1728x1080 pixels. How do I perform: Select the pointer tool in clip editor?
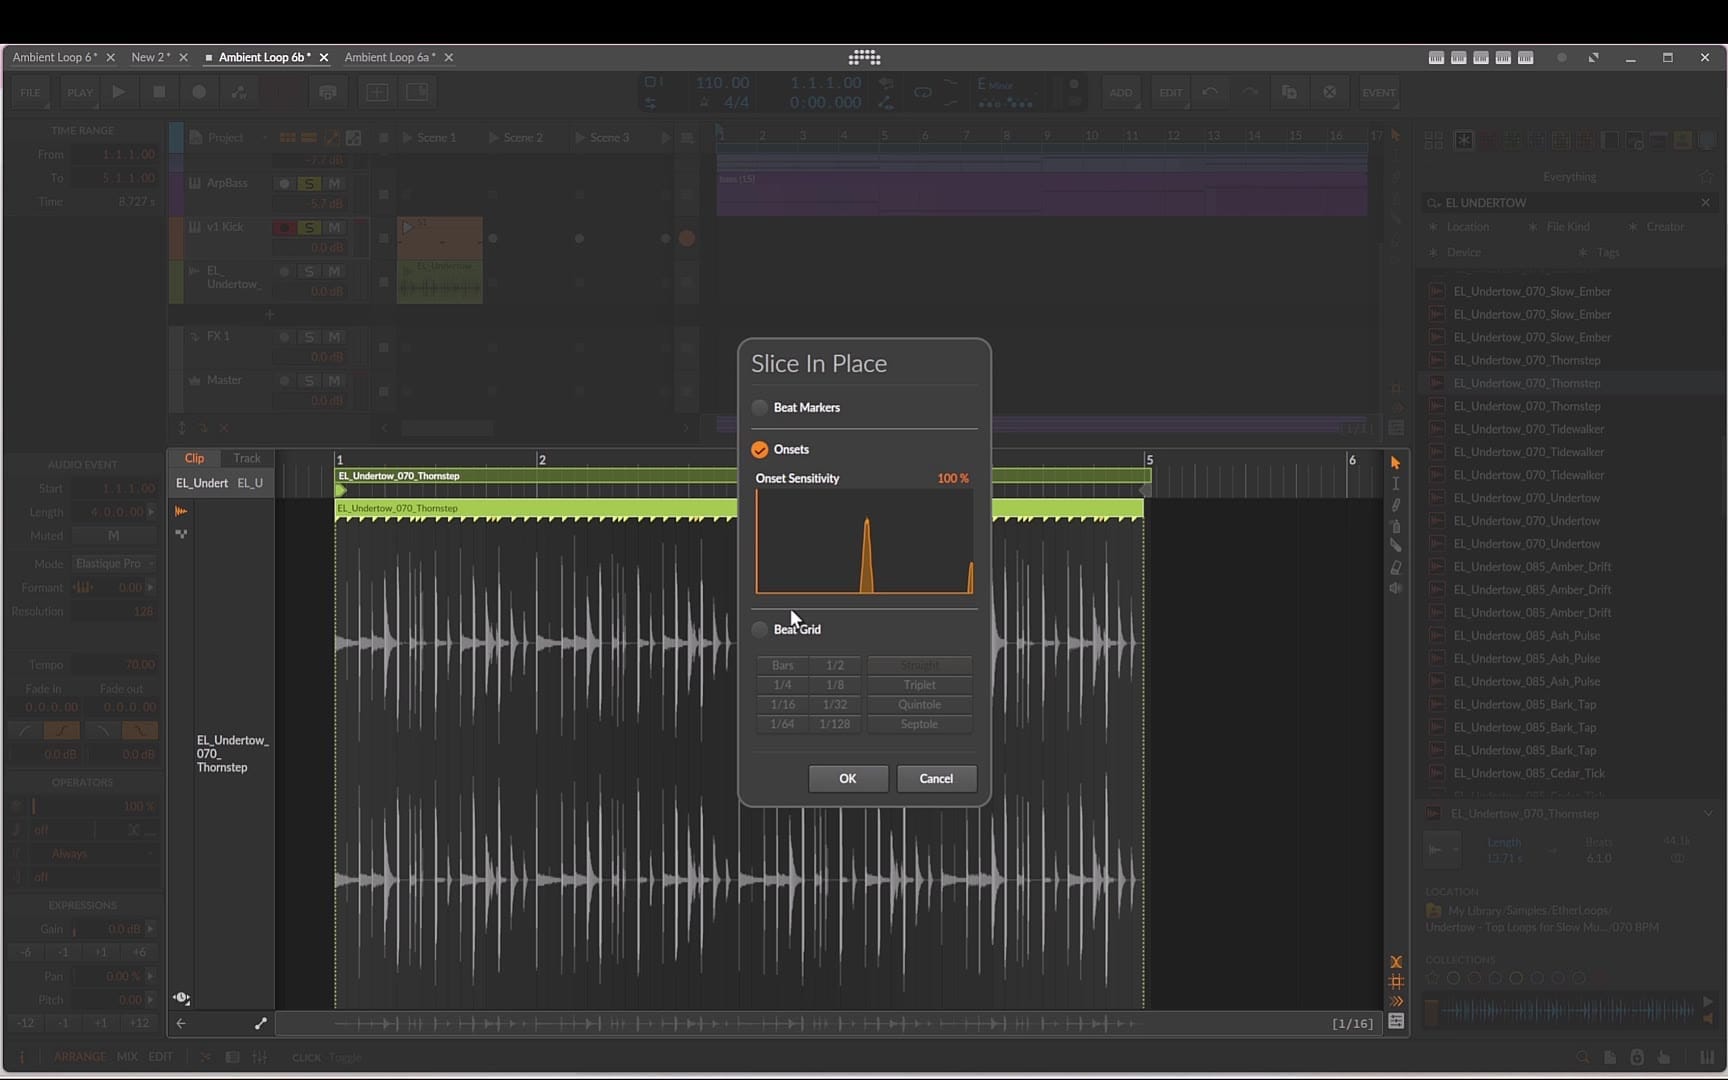click(x=1395, y=463)
